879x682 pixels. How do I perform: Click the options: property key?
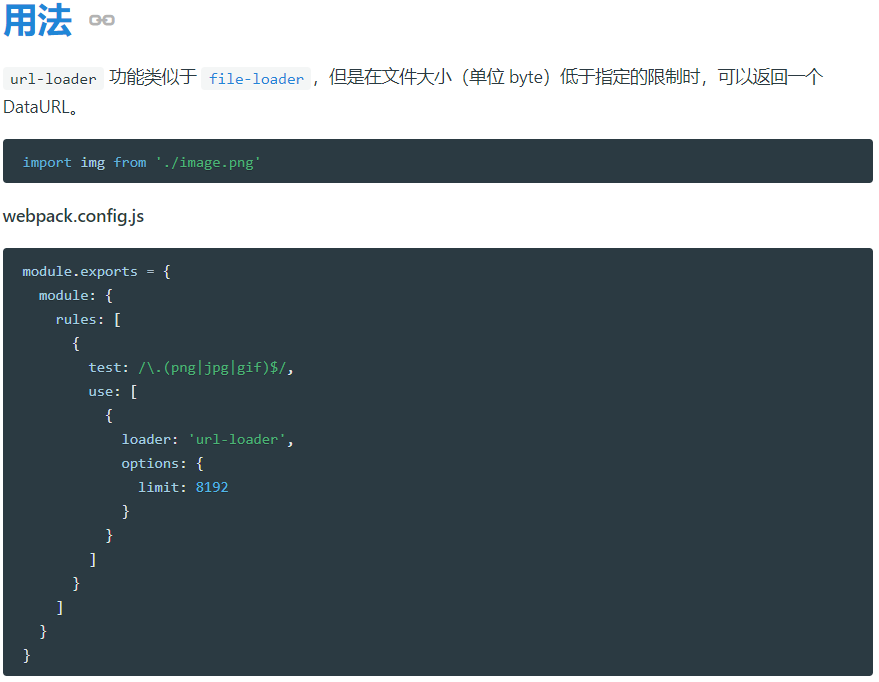(154, 463)
